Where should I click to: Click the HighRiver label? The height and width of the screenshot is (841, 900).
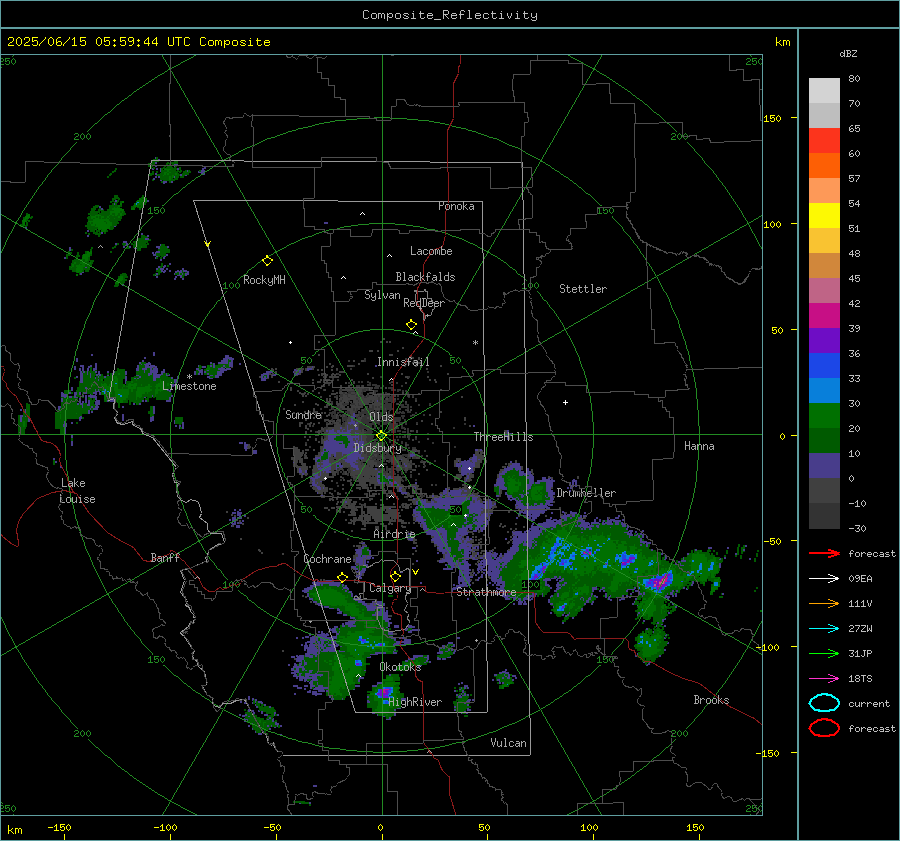pos(415,702)
